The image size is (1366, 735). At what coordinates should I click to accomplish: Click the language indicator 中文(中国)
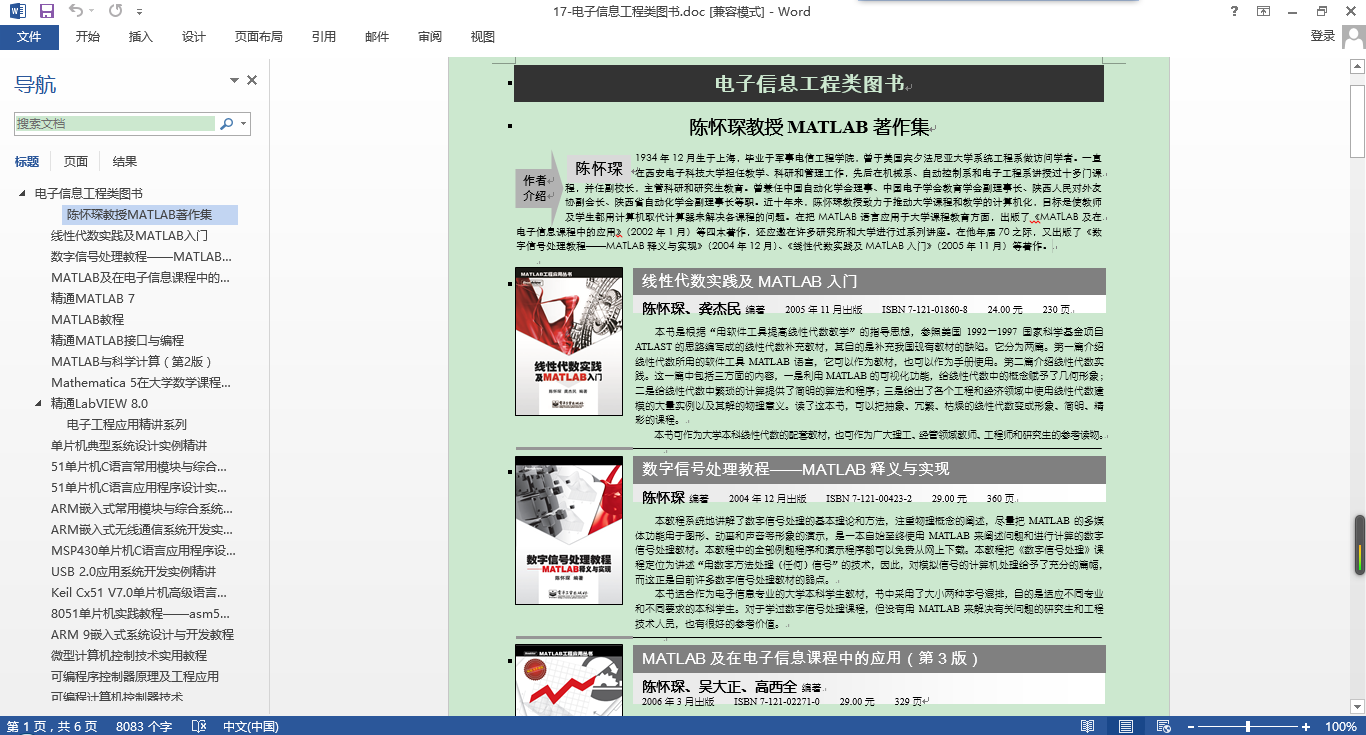point(250,726)
